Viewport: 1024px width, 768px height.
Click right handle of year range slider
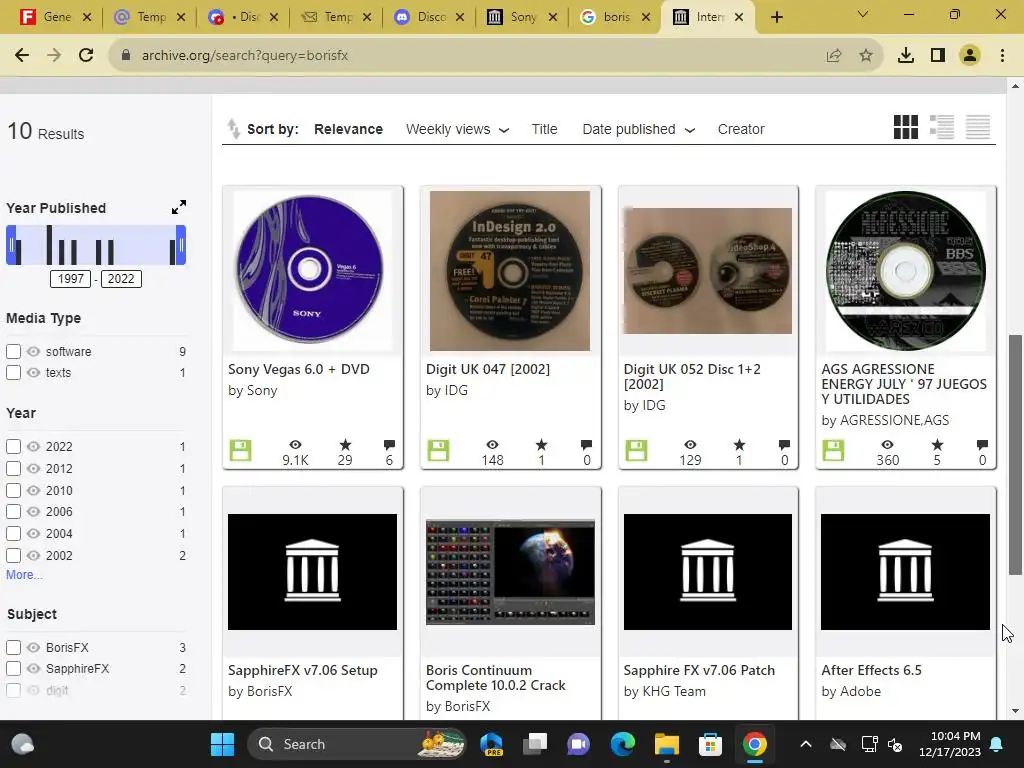point(181,245)
